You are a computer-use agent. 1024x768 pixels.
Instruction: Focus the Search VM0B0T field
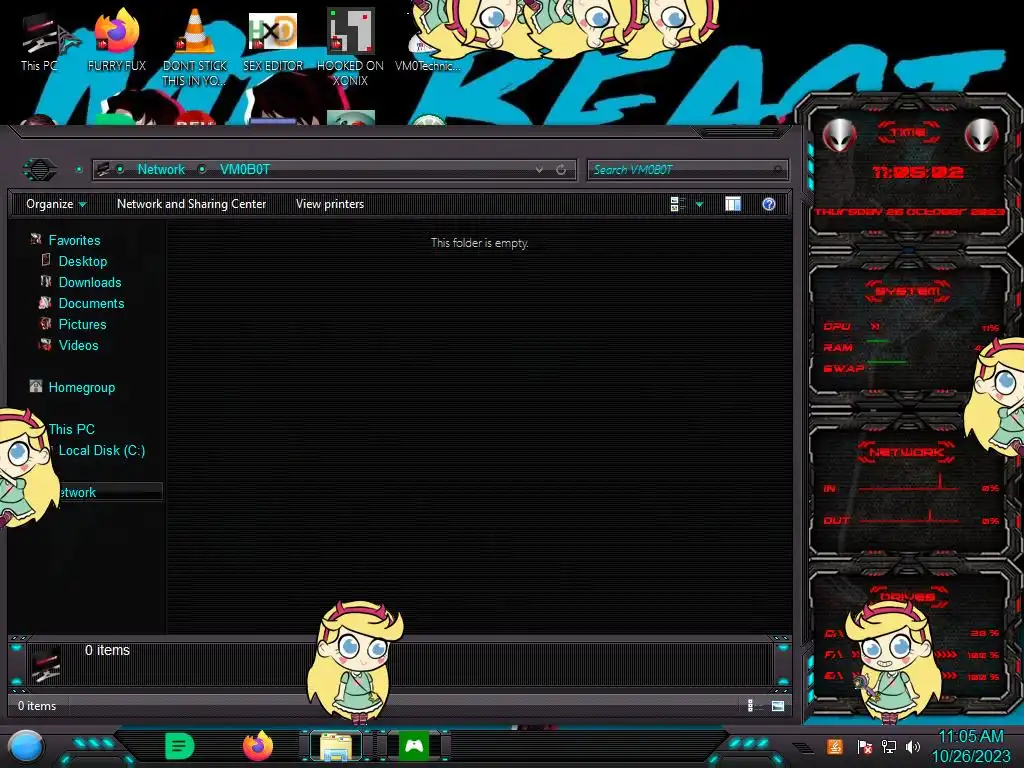pyautogui.click(x=687, y=170)
